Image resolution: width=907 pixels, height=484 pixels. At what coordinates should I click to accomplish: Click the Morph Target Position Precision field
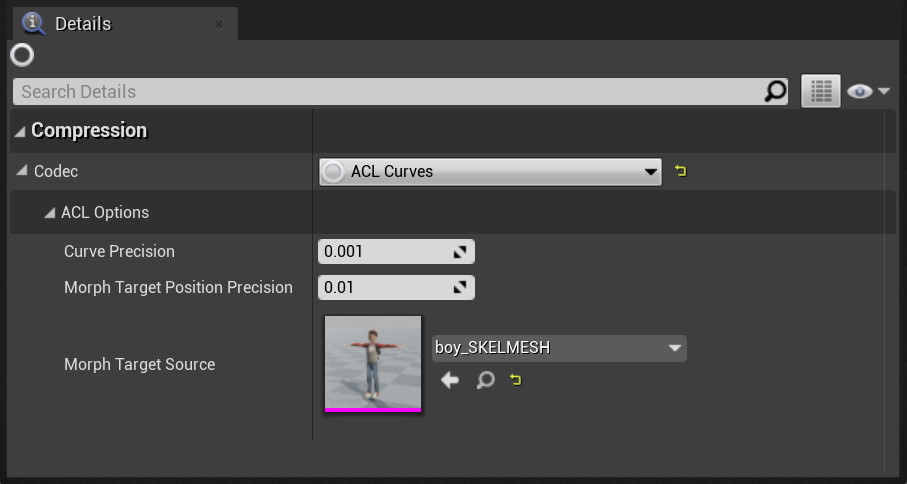[396, 287]
